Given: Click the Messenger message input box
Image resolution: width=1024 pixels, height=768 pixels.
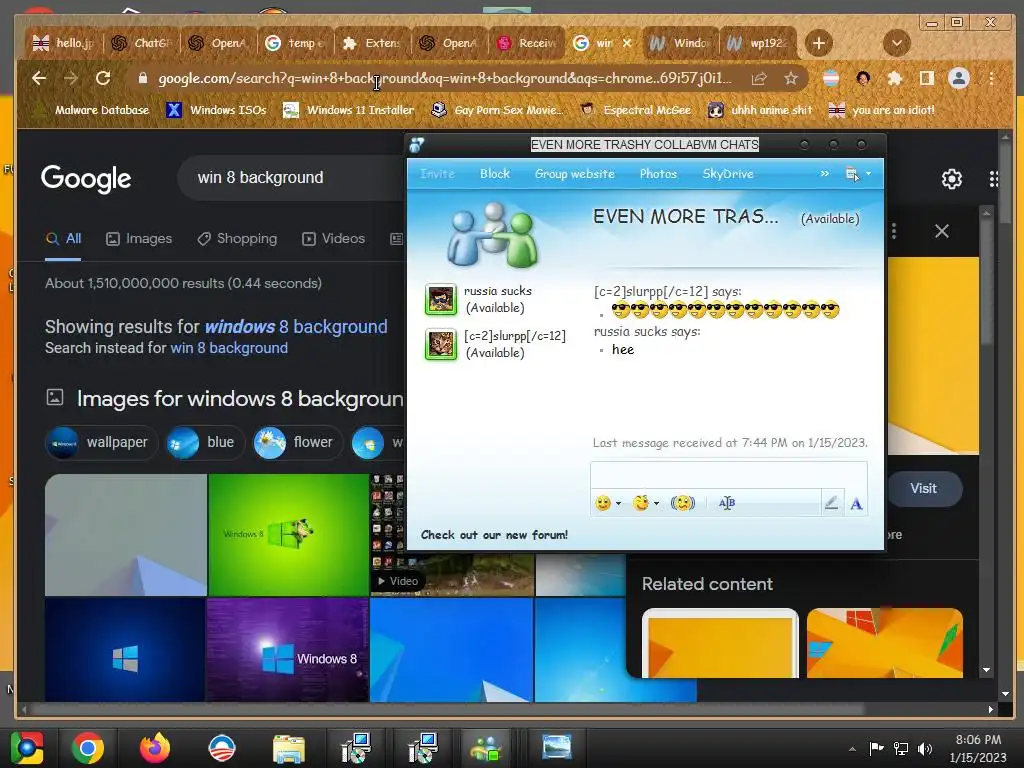Looking at the screenshot, I should [x=729, y=475].
